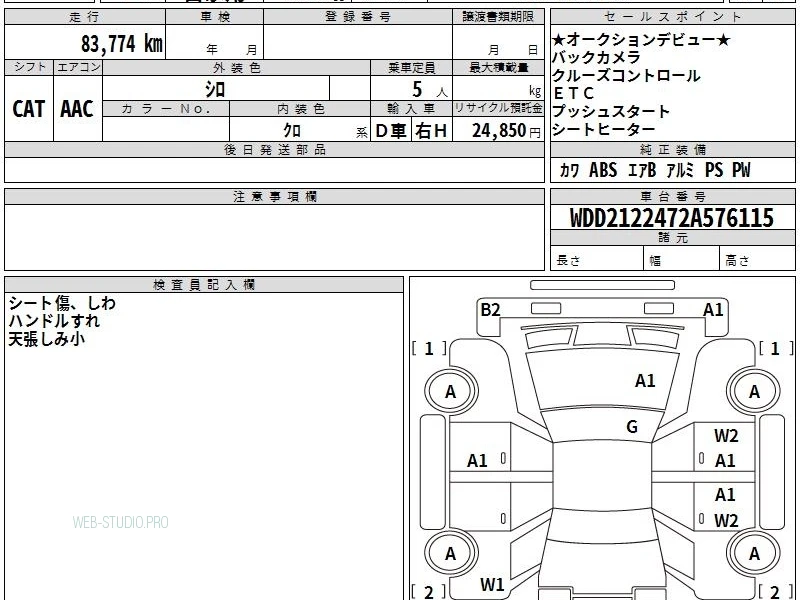
Task: Select the AAC air conditioner value
Action: tap(77, 109)
